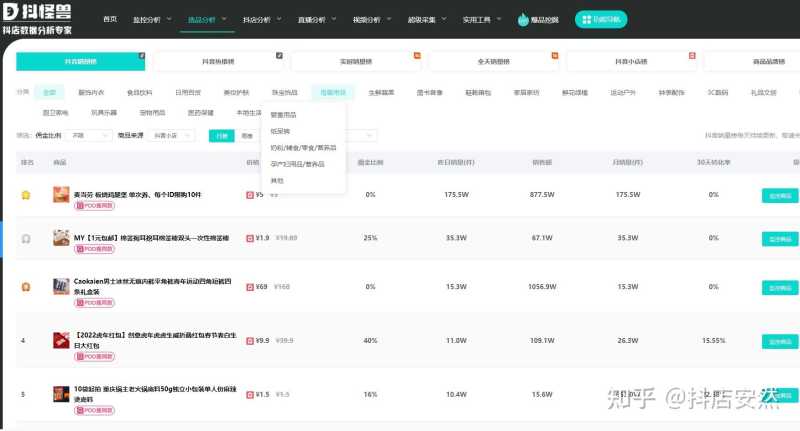Open the 麦当劳 板烧鸡腿堡 product thumbnail
Viewport: 800px width, 431px height.
[61, 194]
